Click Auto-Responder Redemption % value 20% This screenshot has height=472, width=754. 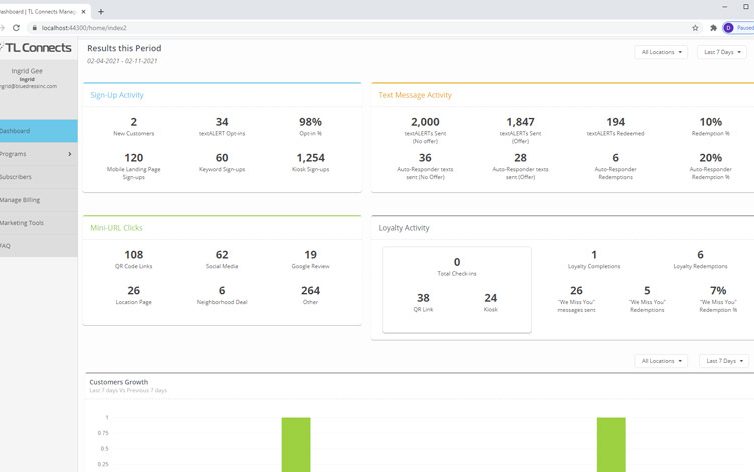pyautogui.click(x=711, y=158)
